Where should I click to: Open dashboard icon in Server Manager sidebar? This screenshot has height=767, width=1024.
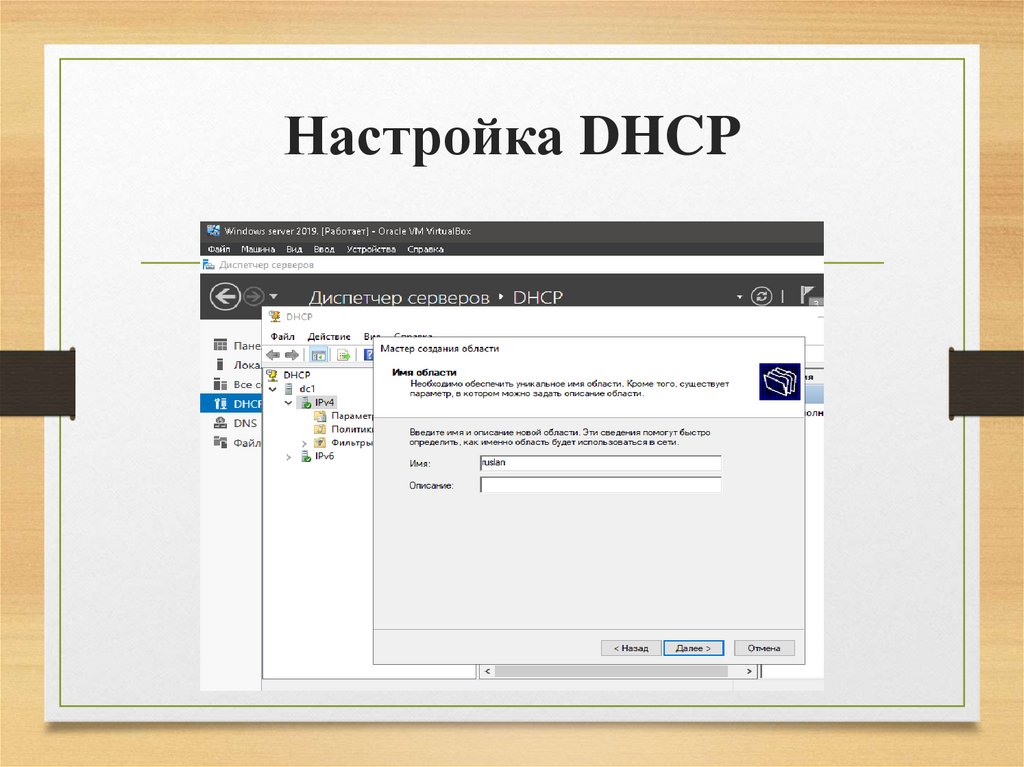(x=220, y=345)
